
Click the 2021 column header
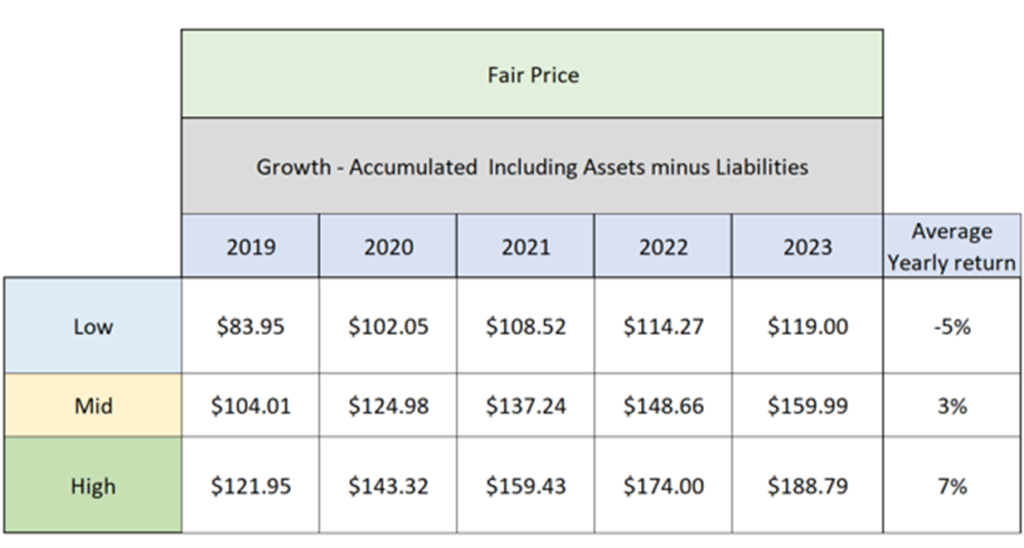525,247
